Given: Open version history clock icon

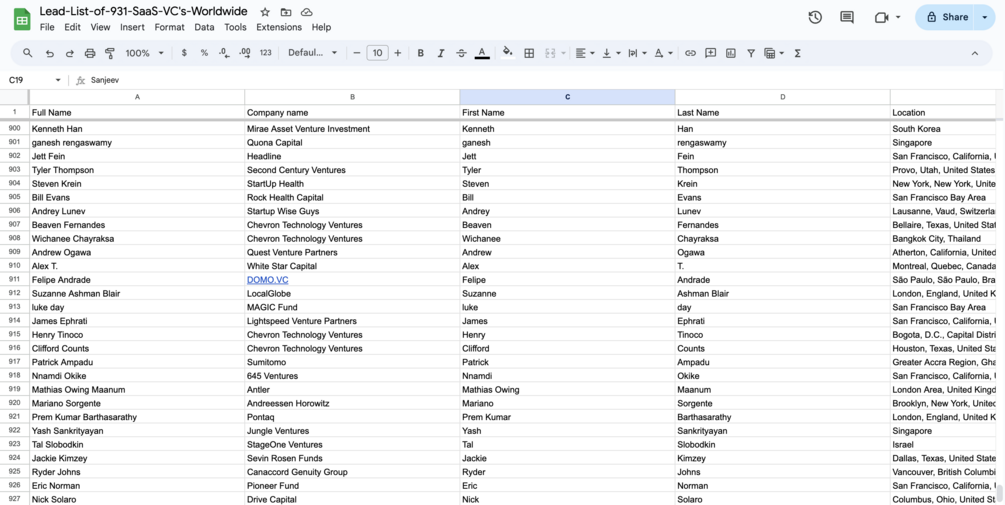Looking at the screenshot, I should 815,17.
